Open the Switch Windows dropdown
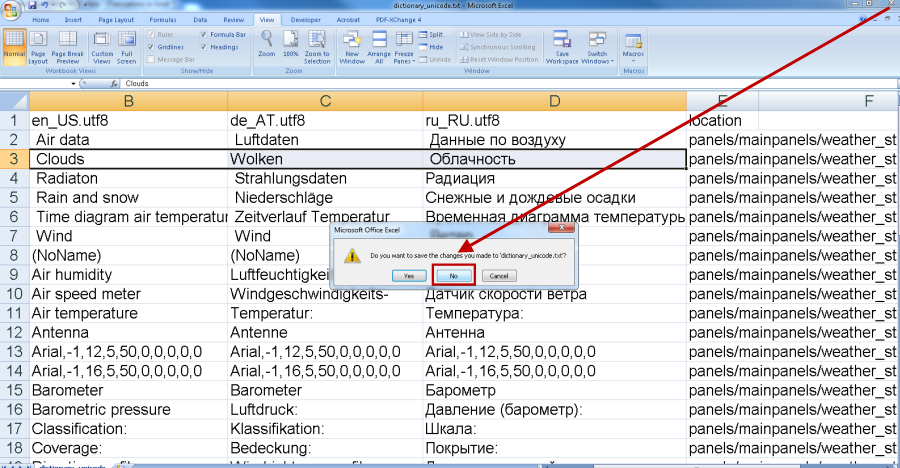 pos(597,47)
